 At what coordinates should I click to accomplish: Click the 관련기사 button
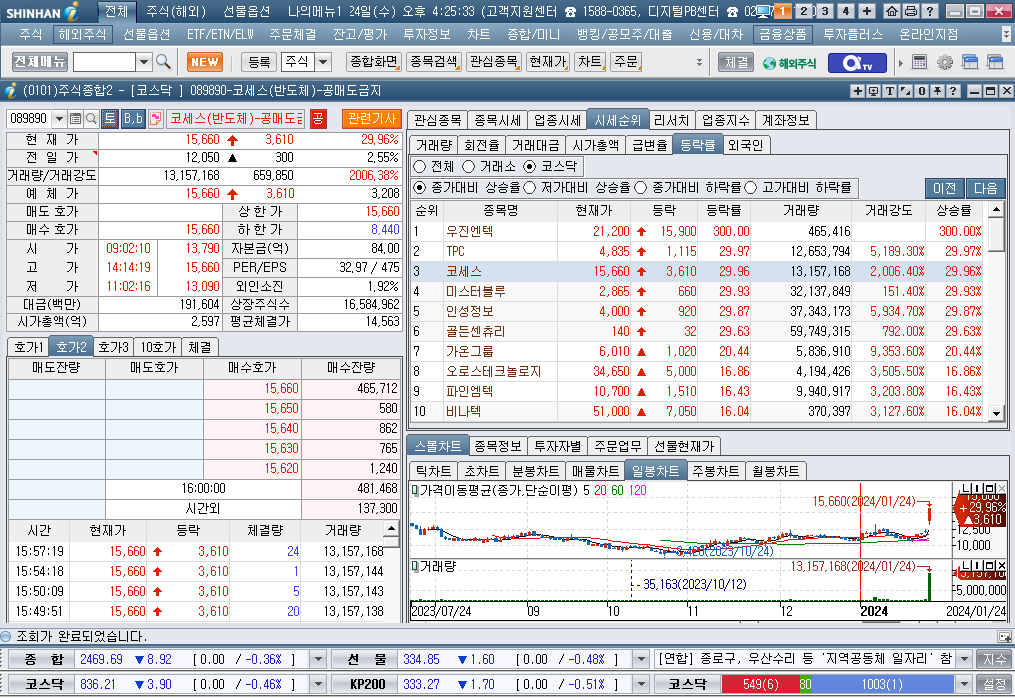pos(372,118)
